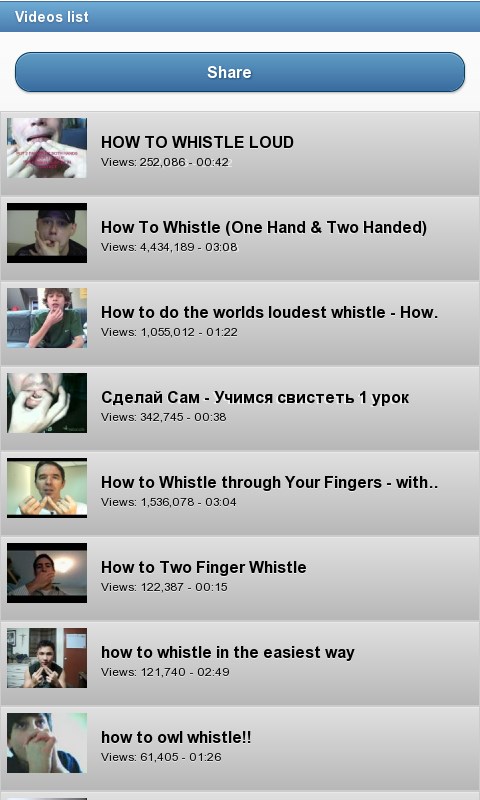Click the Views: 61,405 - 01:26 line
480x800 pixels.
pyautogui.click(x=161, y=757)
